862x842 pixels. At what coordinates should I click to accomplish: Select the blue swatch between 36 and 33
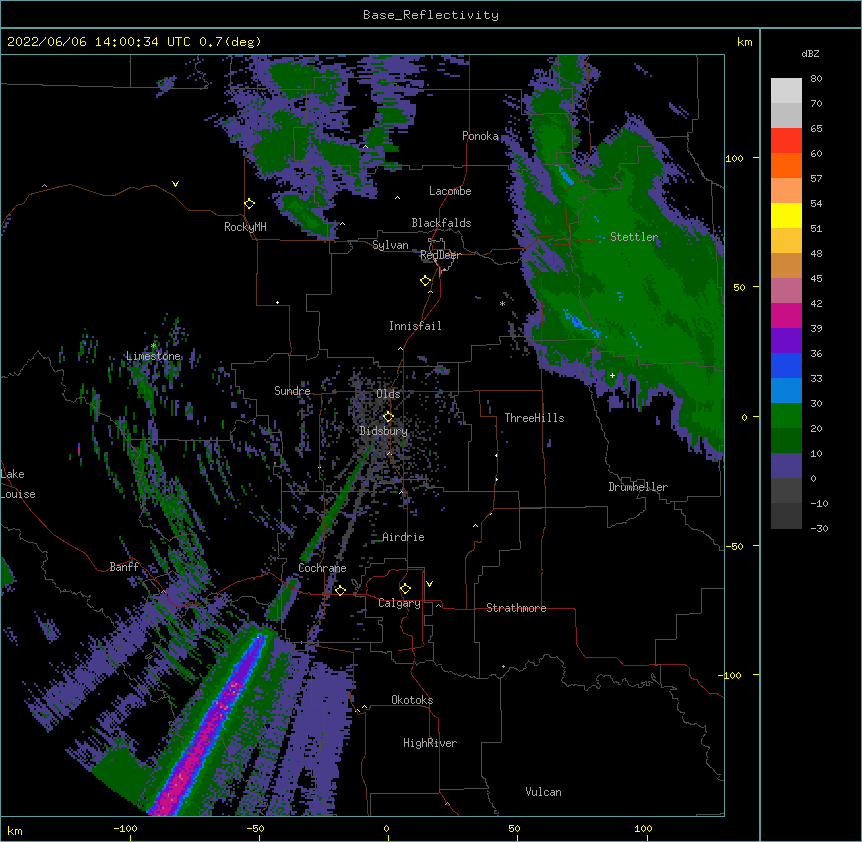coord(786,365)
